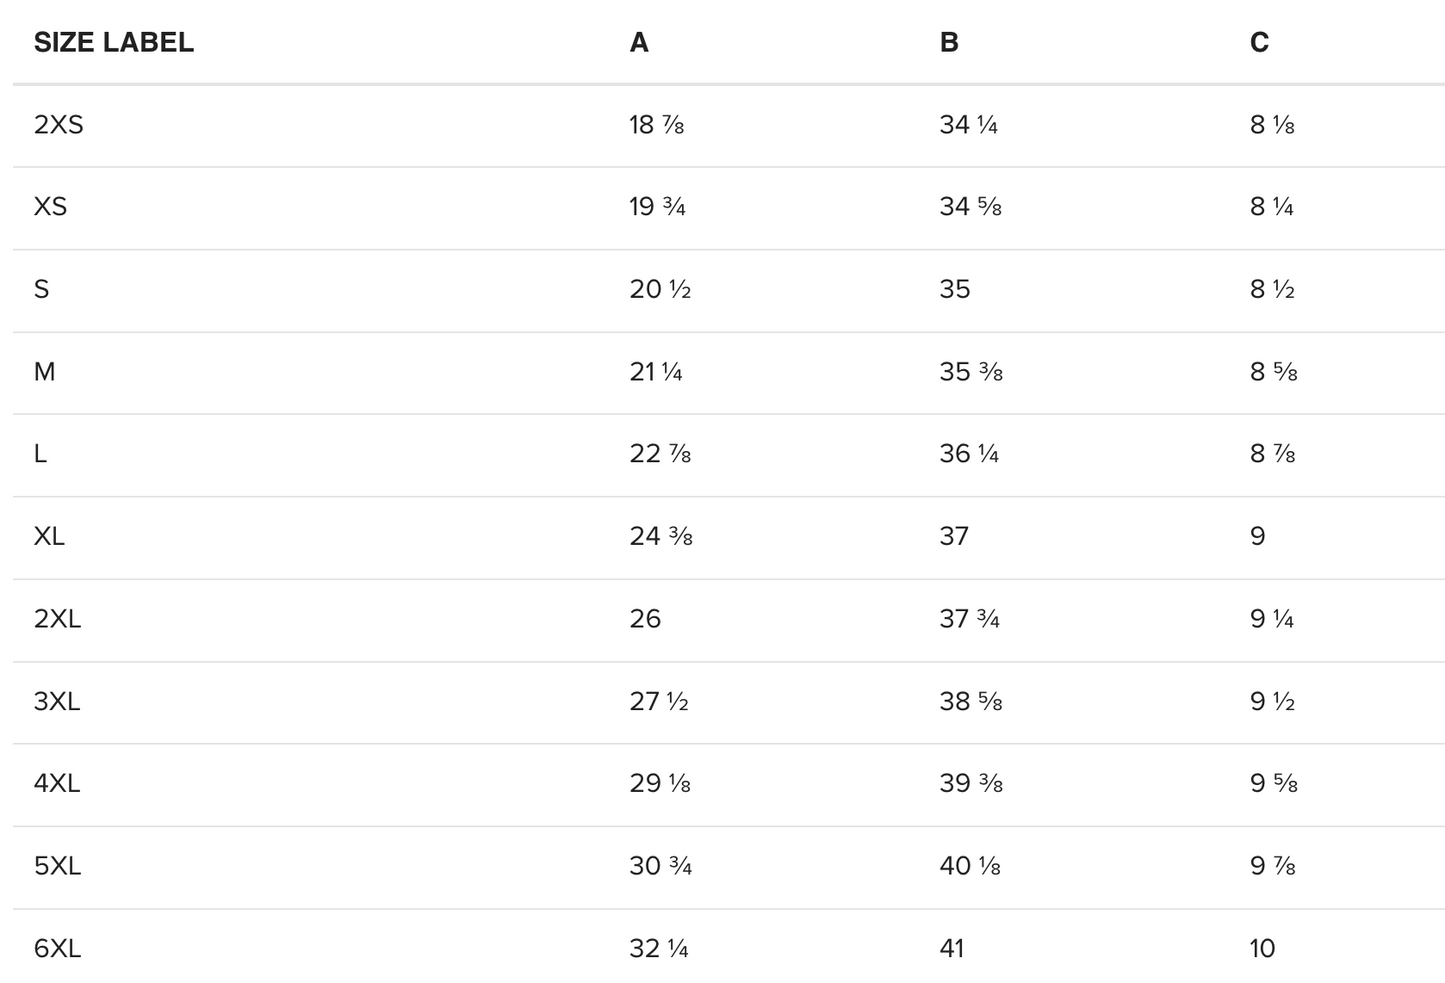
Task: Select the B value 41 for size 6XL
Action: pyautogui.click(x=952, y=948)
